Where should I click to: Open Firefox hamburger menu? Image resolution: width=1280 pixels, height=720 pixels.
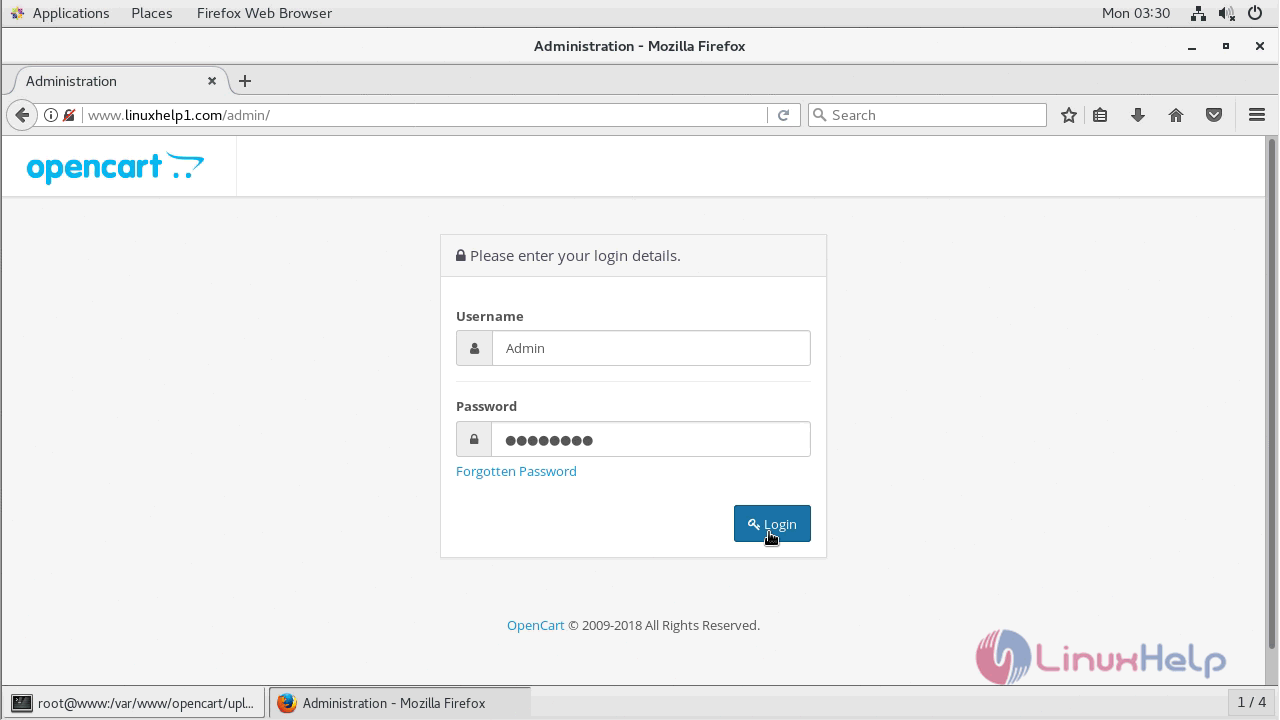tap(1257, 115)
